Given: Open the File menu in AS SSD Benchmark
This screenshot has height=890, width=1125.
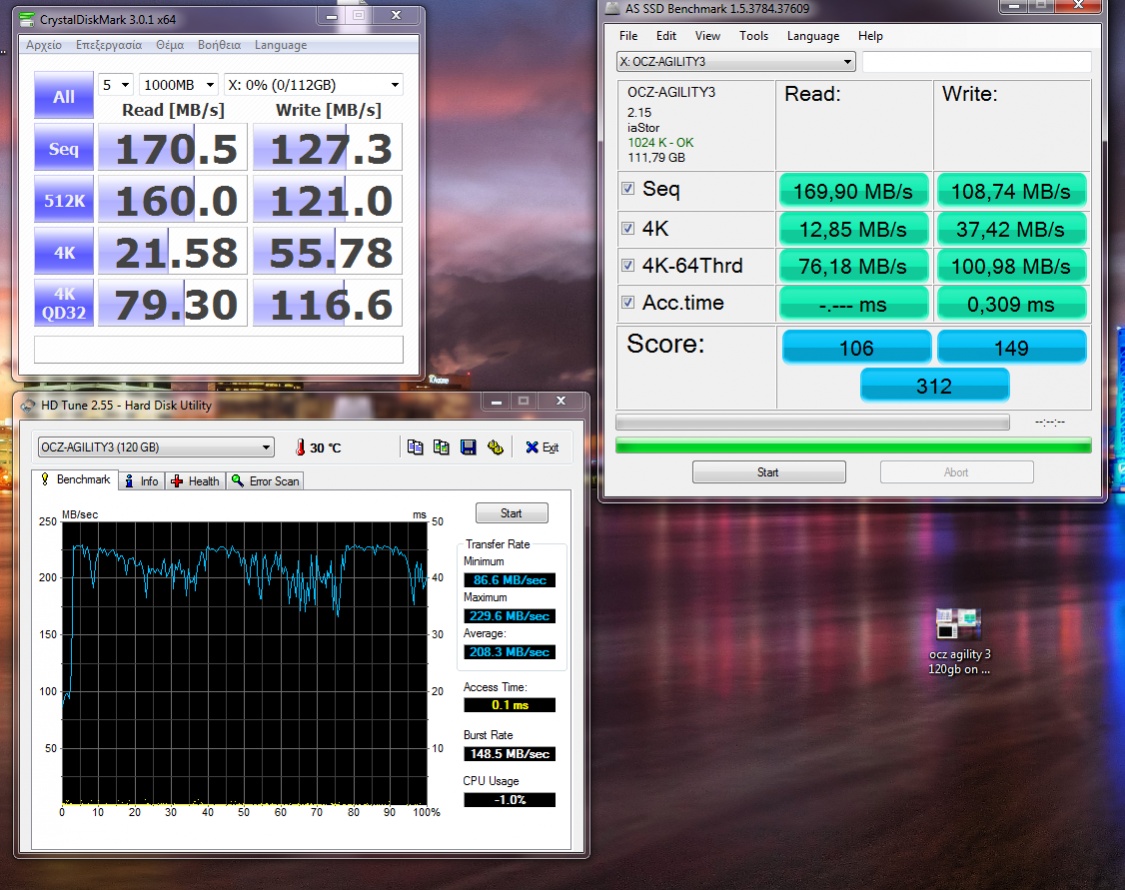Looking at the screenshot, I should click(x=629, y=35).
